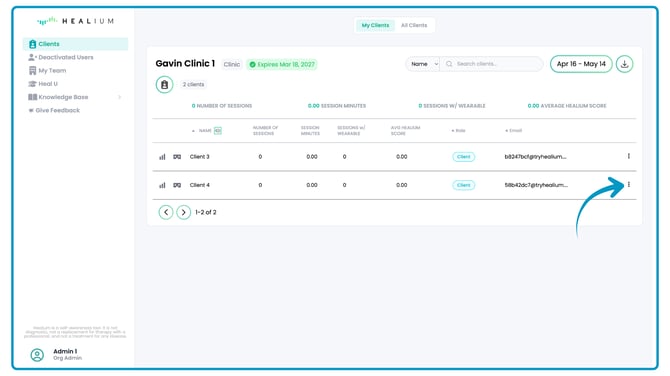The height and width of the screenshot is (376, 670).
Task: Open stats chart for Client 3
Action: click(162, 157)
